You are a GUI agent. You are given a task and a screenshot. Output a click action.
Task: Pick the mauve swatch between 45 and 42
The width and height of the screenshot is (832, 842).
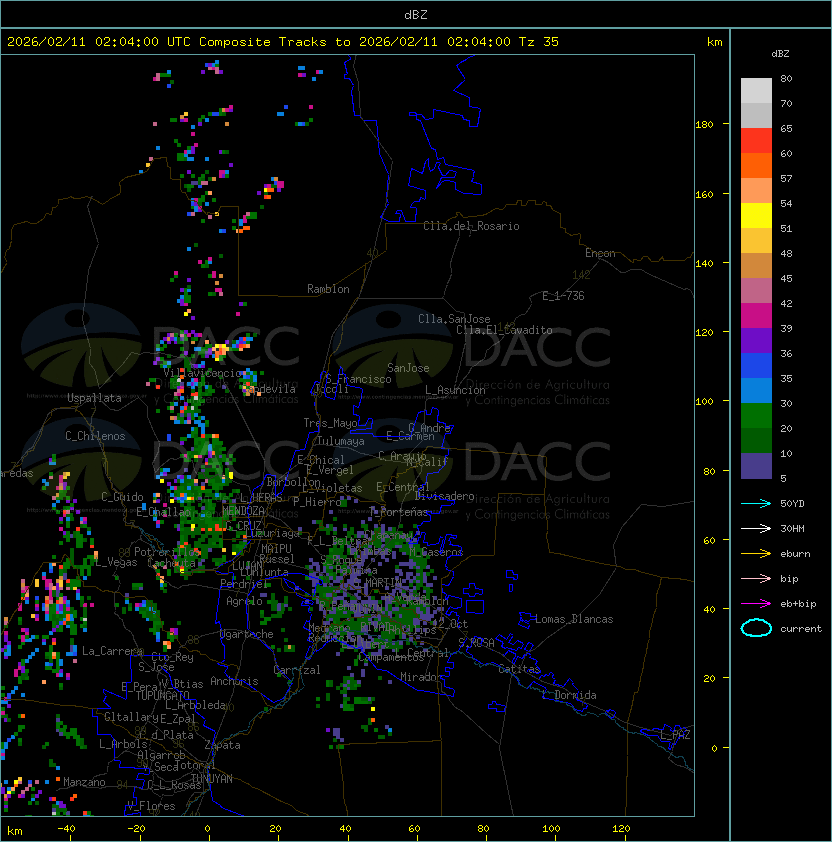click(x=756, y=291)
